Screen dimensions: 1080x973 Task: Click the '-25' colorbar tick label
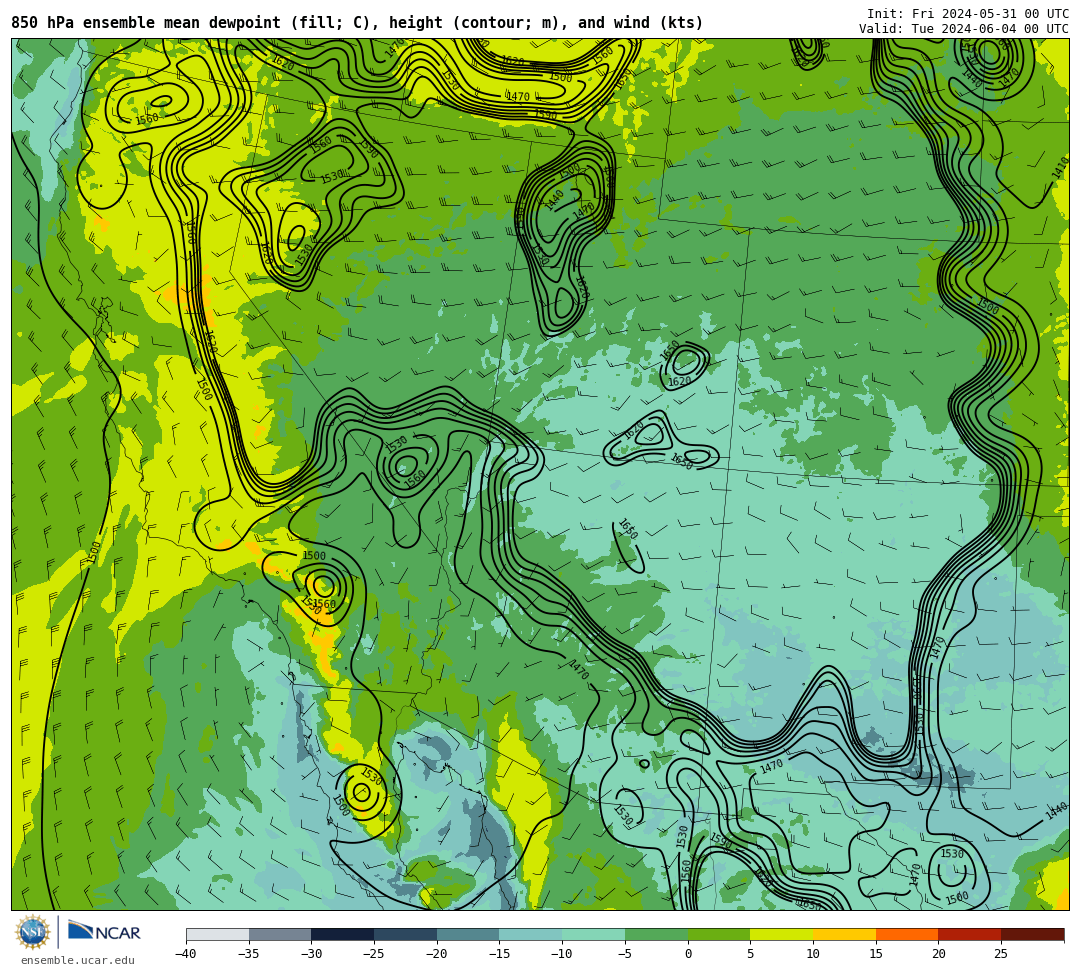(x=373, y=954)
